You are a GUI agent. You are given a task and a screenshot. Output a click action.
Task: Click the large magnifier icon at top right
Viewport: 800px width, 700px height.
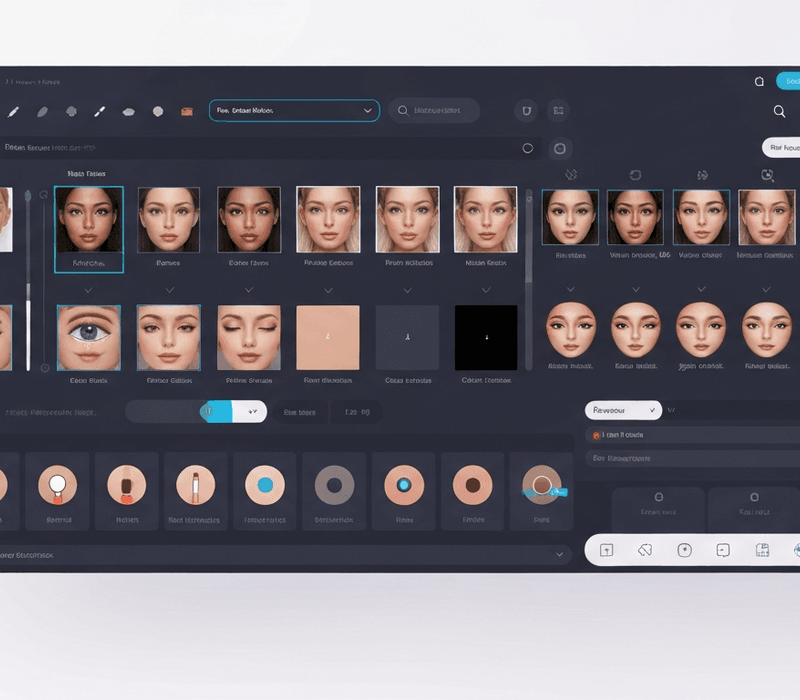point(779,111)
